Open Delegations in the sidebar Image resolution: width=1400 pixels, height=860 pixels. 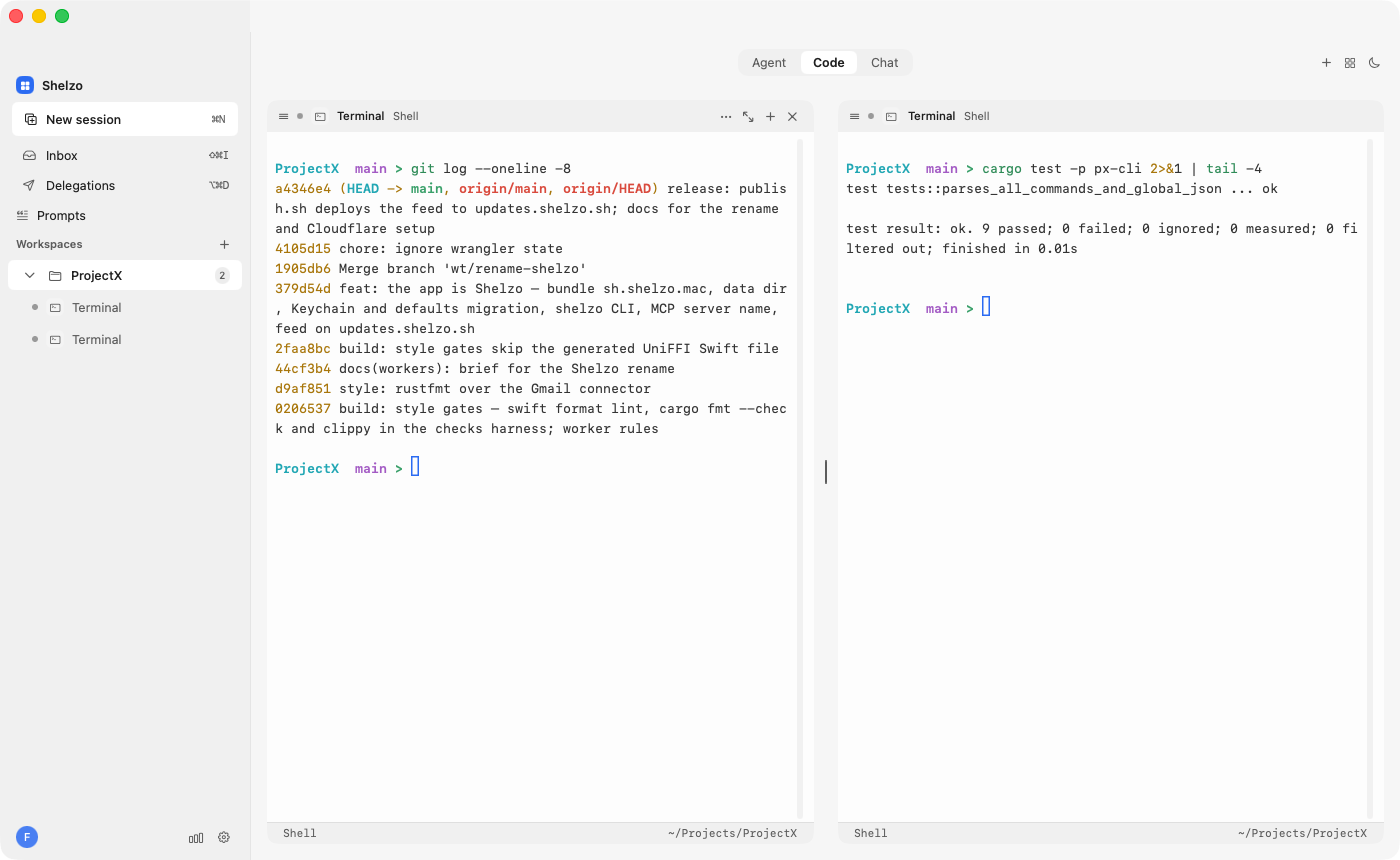125,185
